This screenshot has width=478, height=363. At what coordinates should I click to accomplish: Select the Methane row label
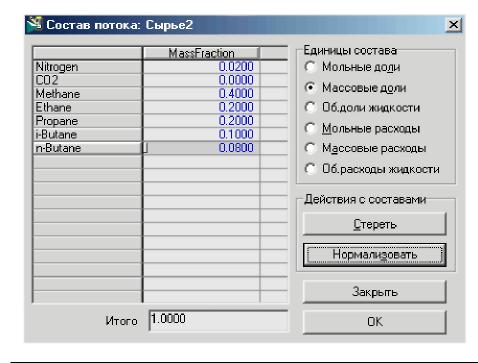click(88, 94)
